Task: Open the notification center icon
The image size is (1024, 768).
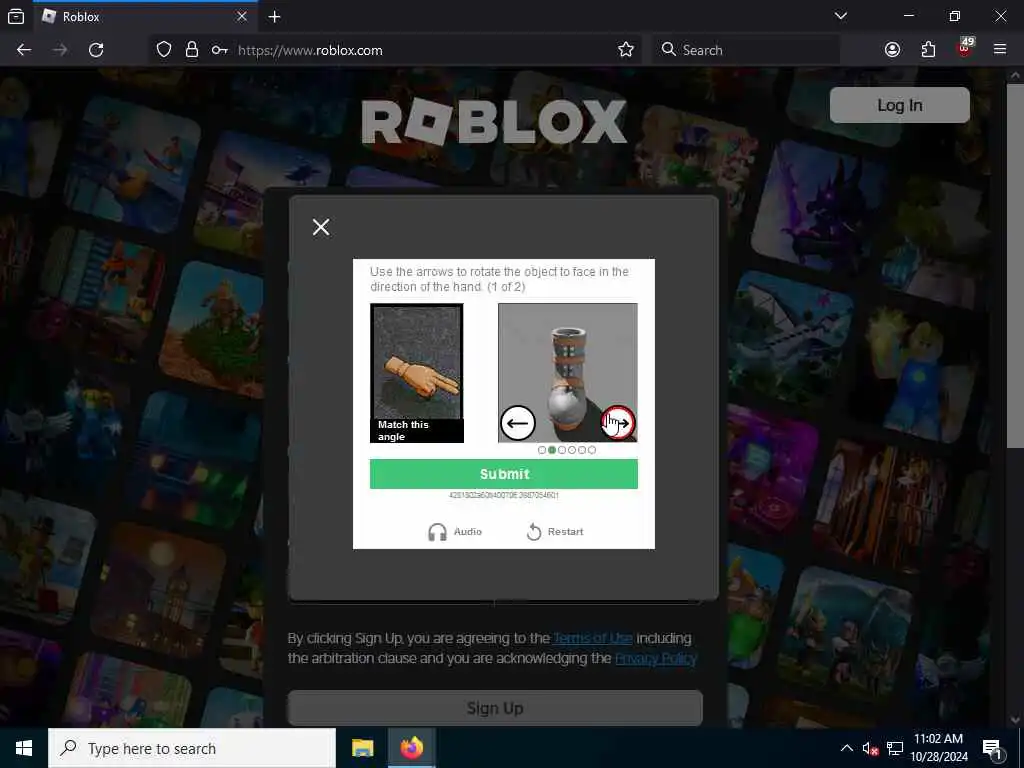Action: (993, 749)
